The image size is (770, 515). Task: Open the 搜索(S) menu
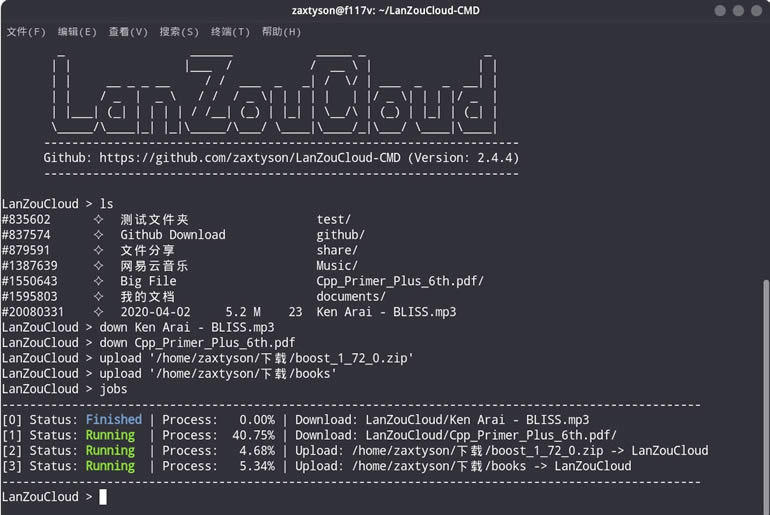[179, 32]
